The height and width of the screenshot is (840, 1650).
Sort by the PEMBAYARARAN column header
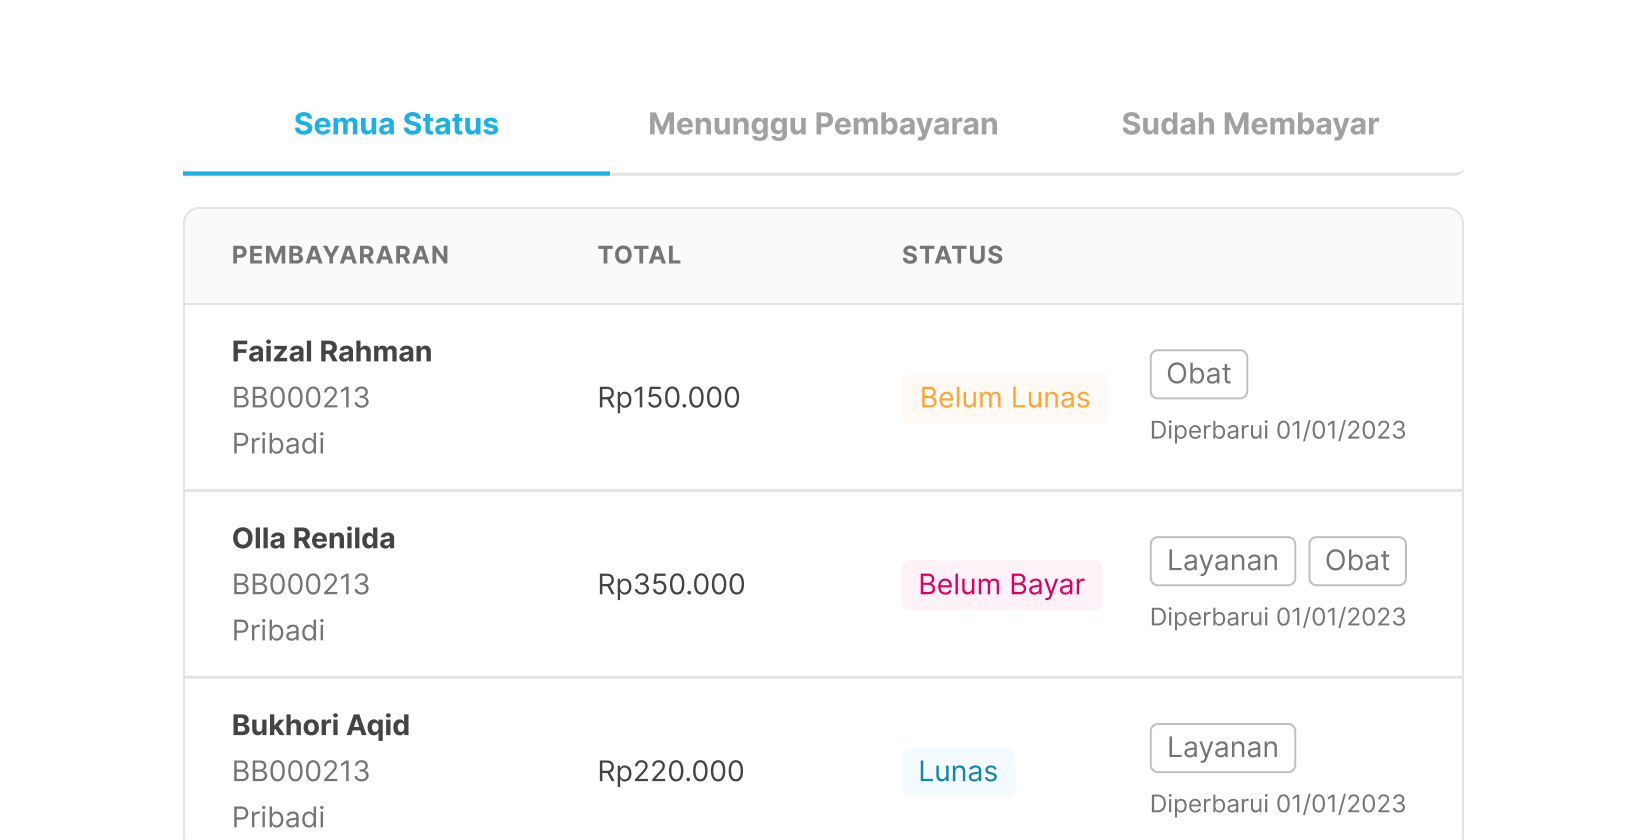[x=340, y=255]
